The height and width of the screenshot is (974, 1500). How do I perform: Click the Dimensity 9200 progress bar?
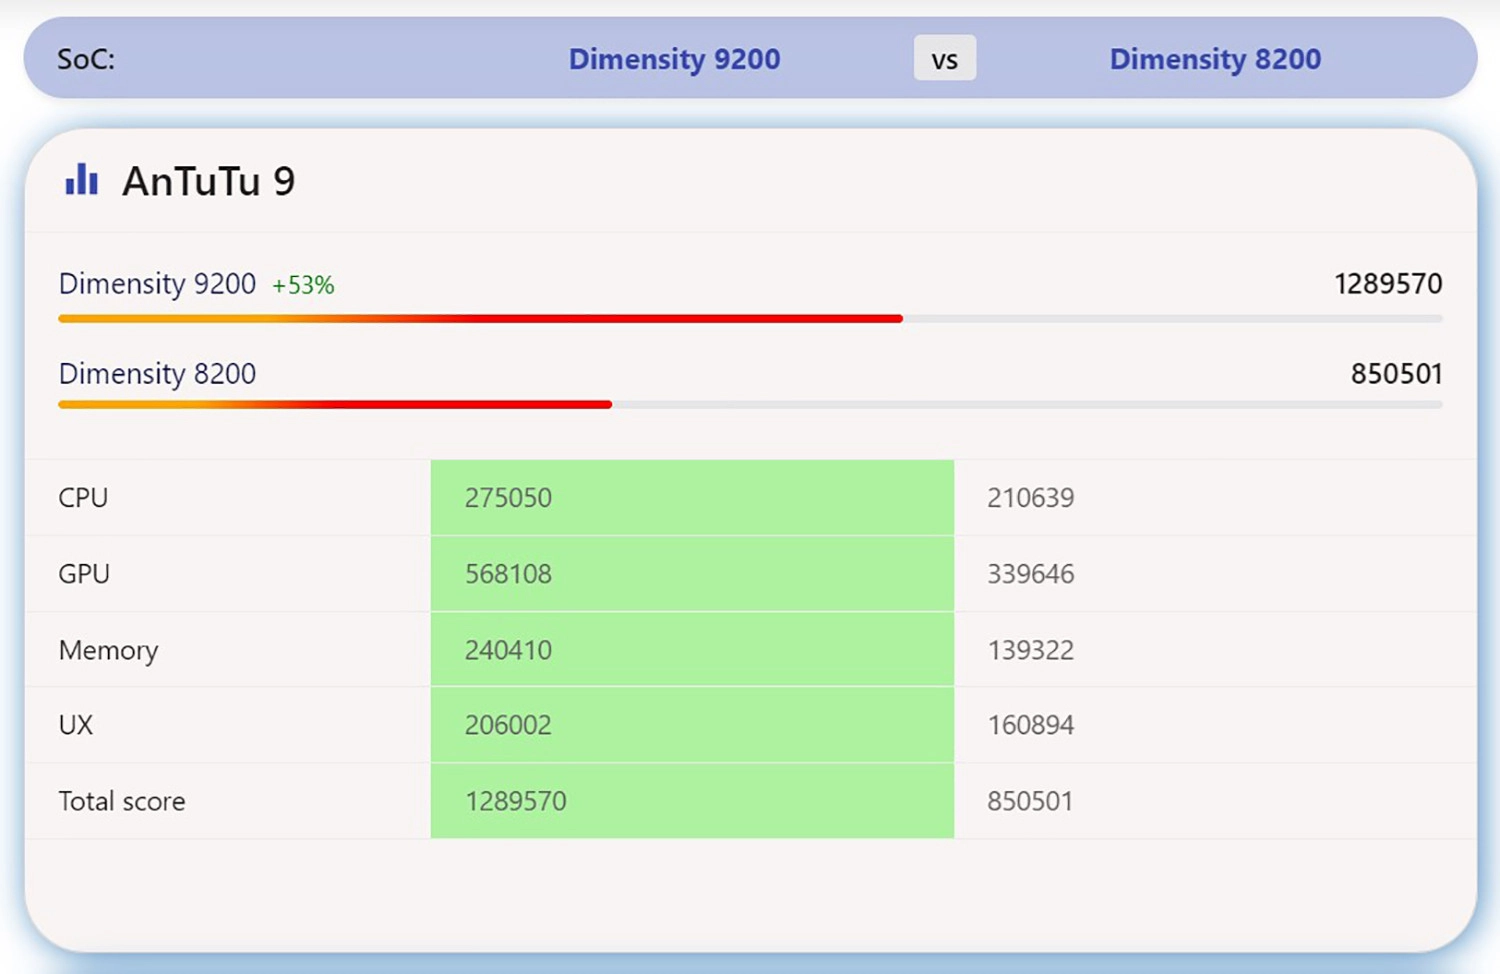(x=750, y=319)
